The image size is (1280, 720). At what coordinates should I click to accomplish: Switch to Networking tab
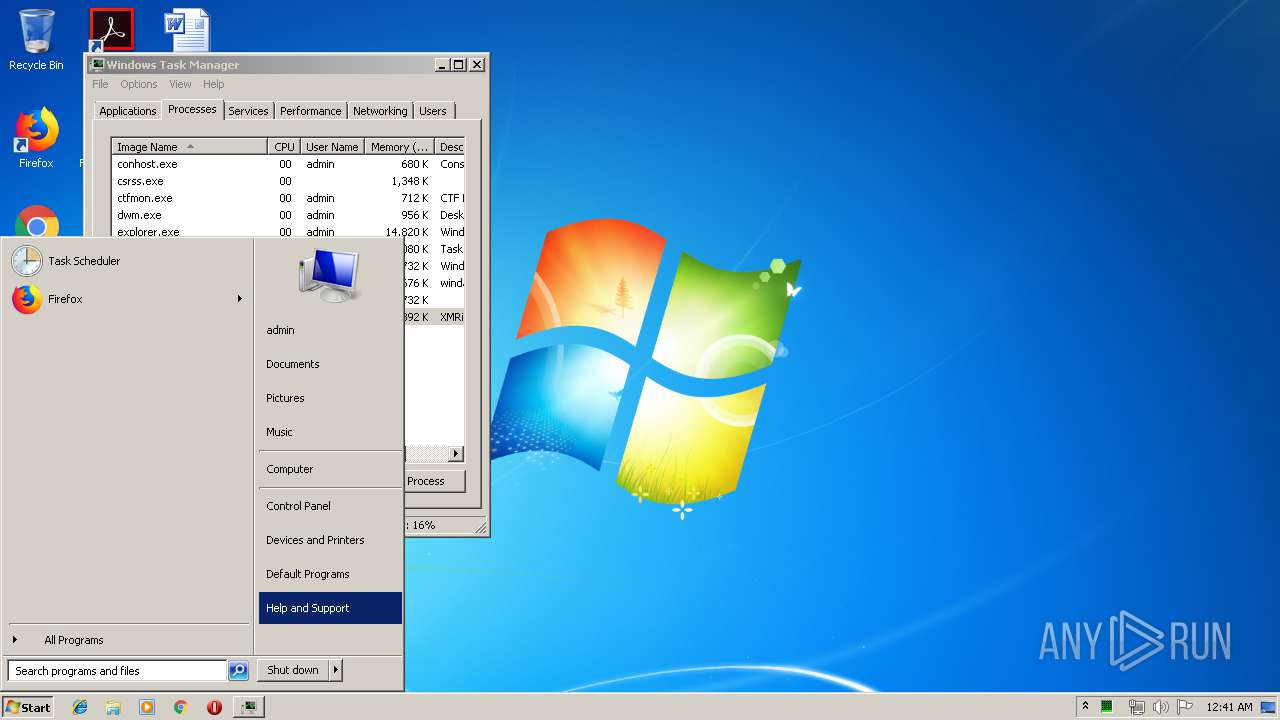[380, 111]
